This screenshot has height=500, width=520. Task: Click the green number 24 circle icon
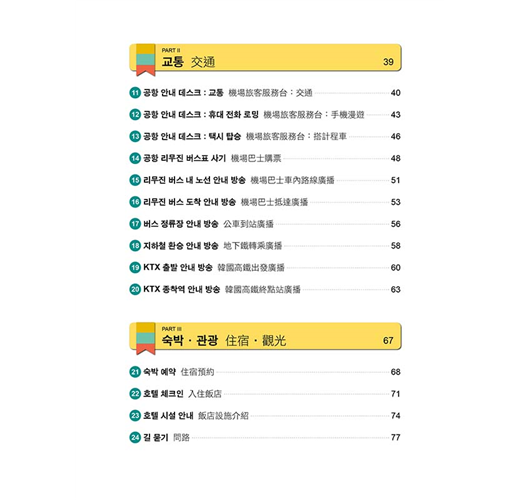135,437
